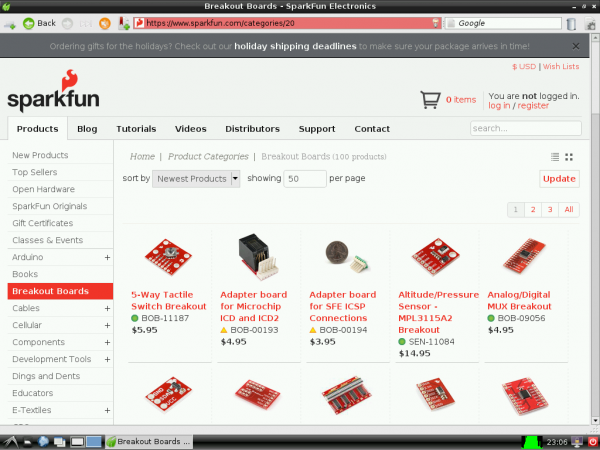
Task: Click the orange reload icon in the toolbar
Action: pos(104,23)
